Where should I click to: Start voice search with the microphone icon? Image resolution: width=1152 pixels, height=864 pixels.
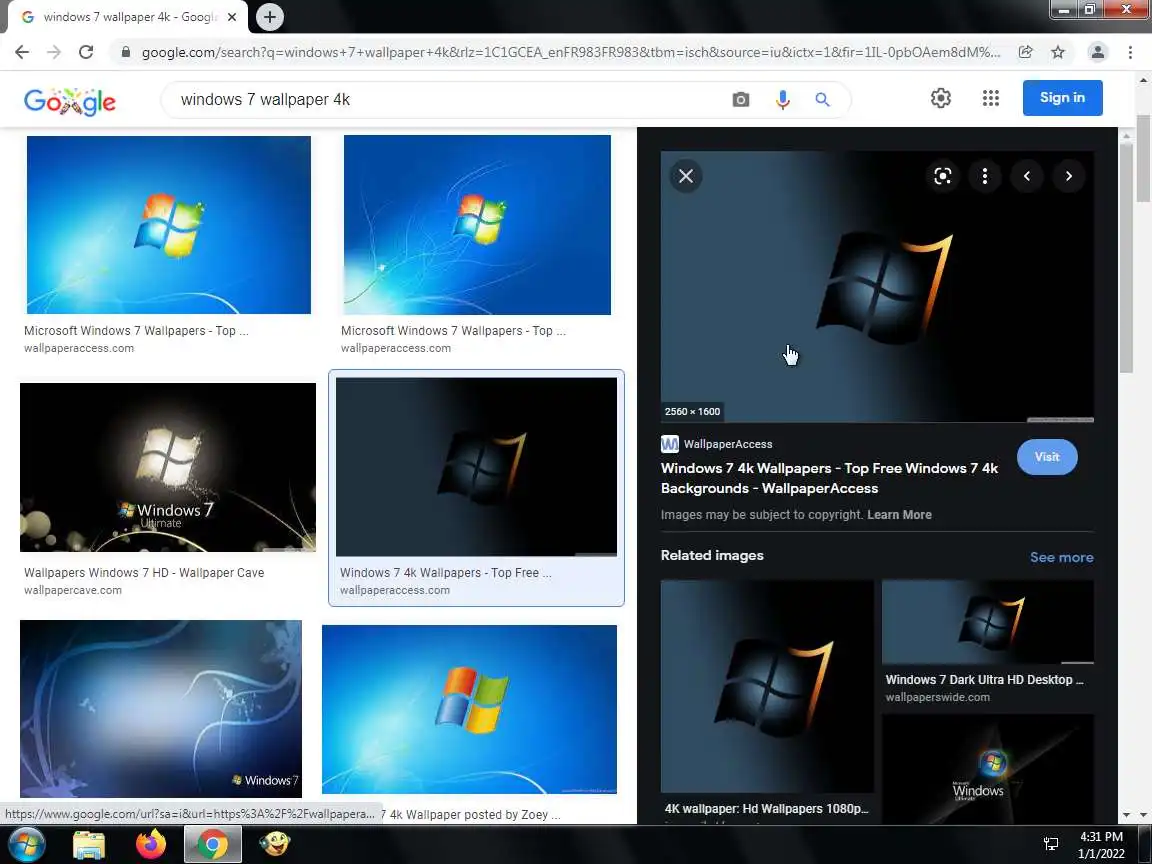point(783,99)
